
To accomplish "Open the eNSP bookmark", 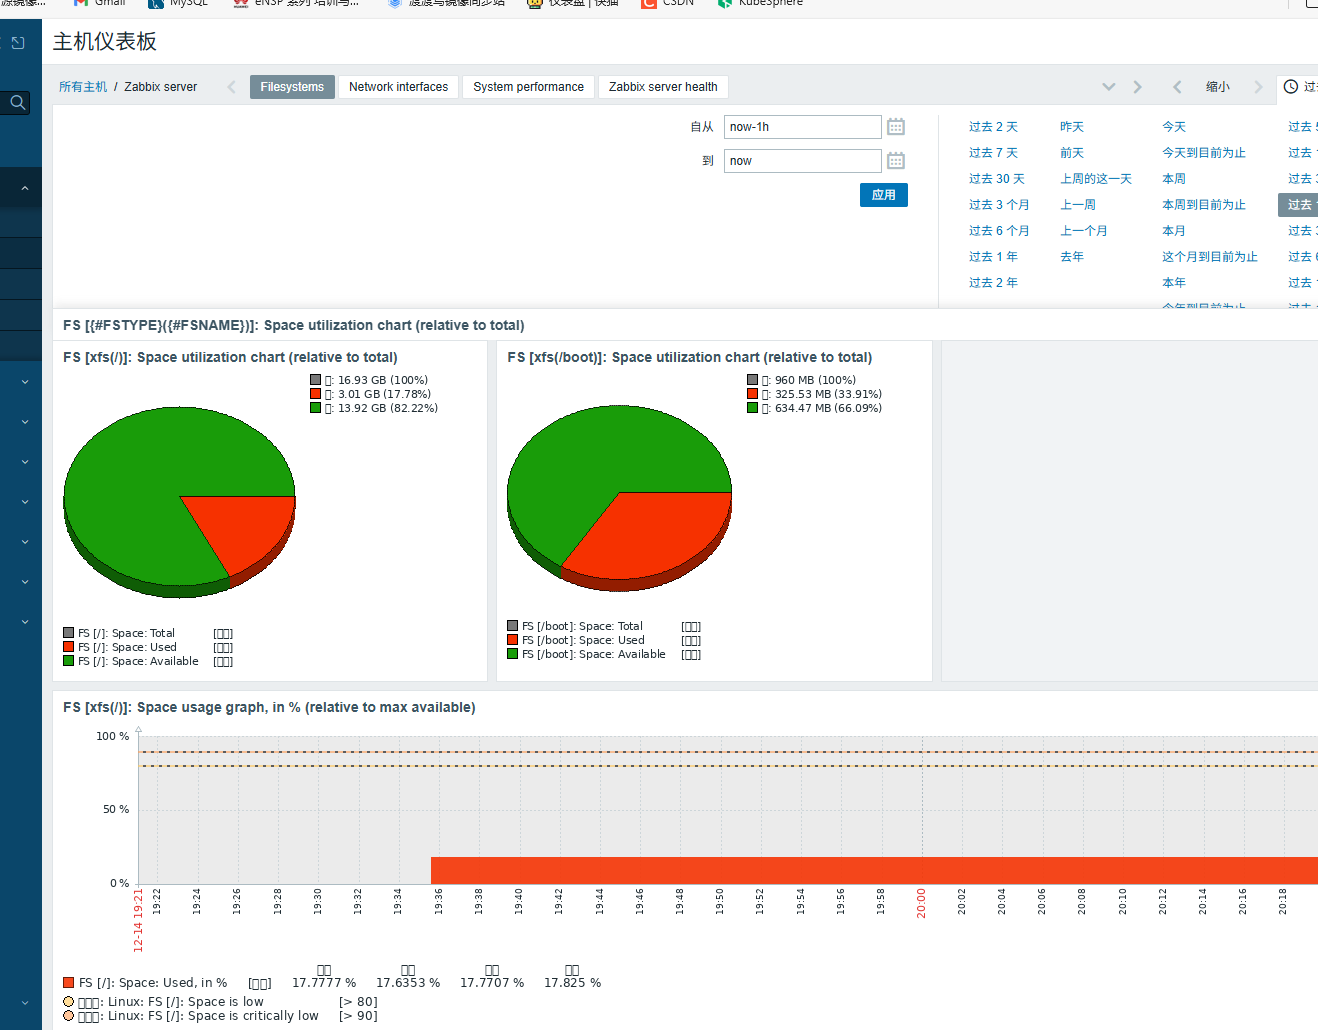I will (296, 3).
